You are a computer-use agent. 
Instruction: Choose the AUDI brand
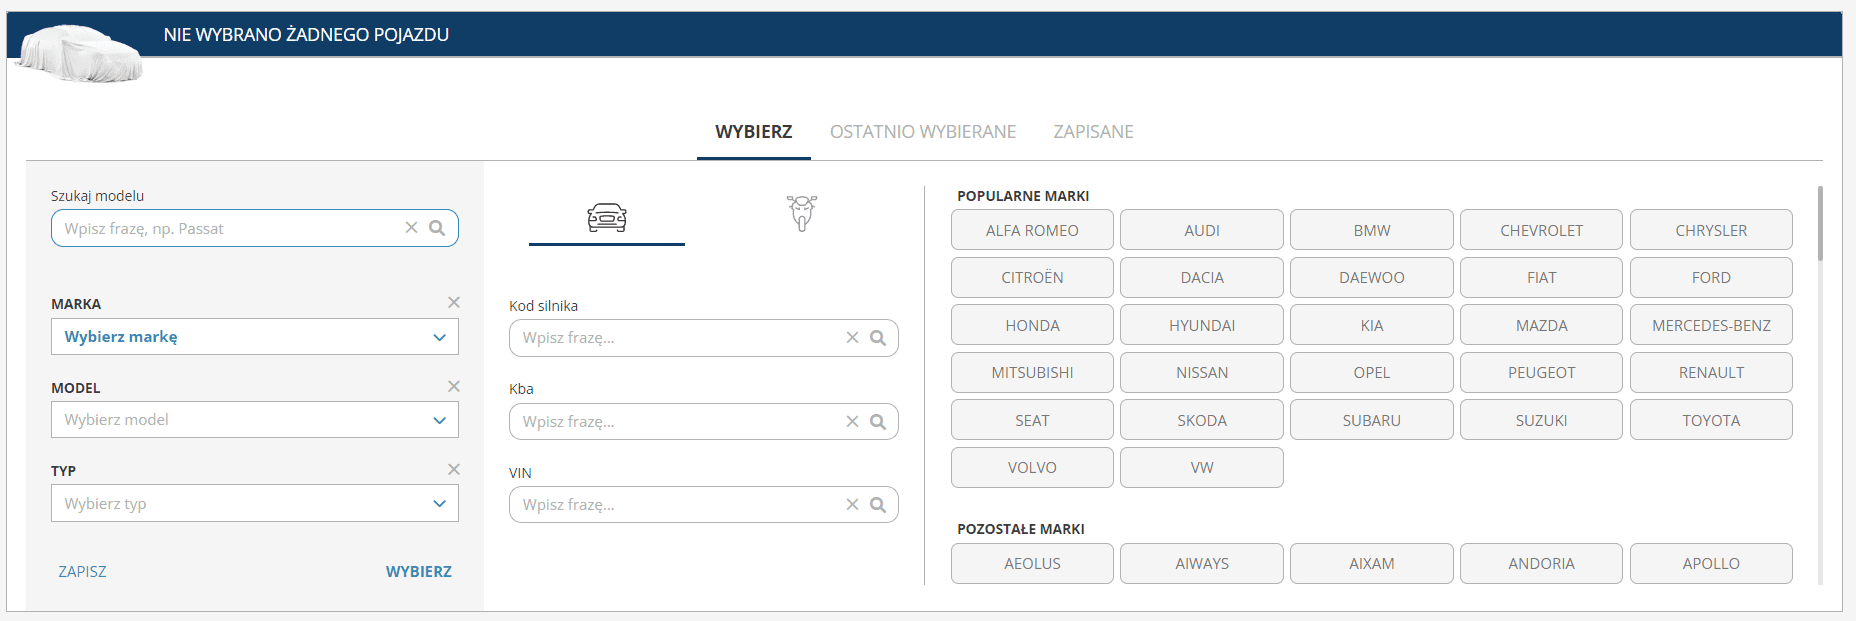1202,230
